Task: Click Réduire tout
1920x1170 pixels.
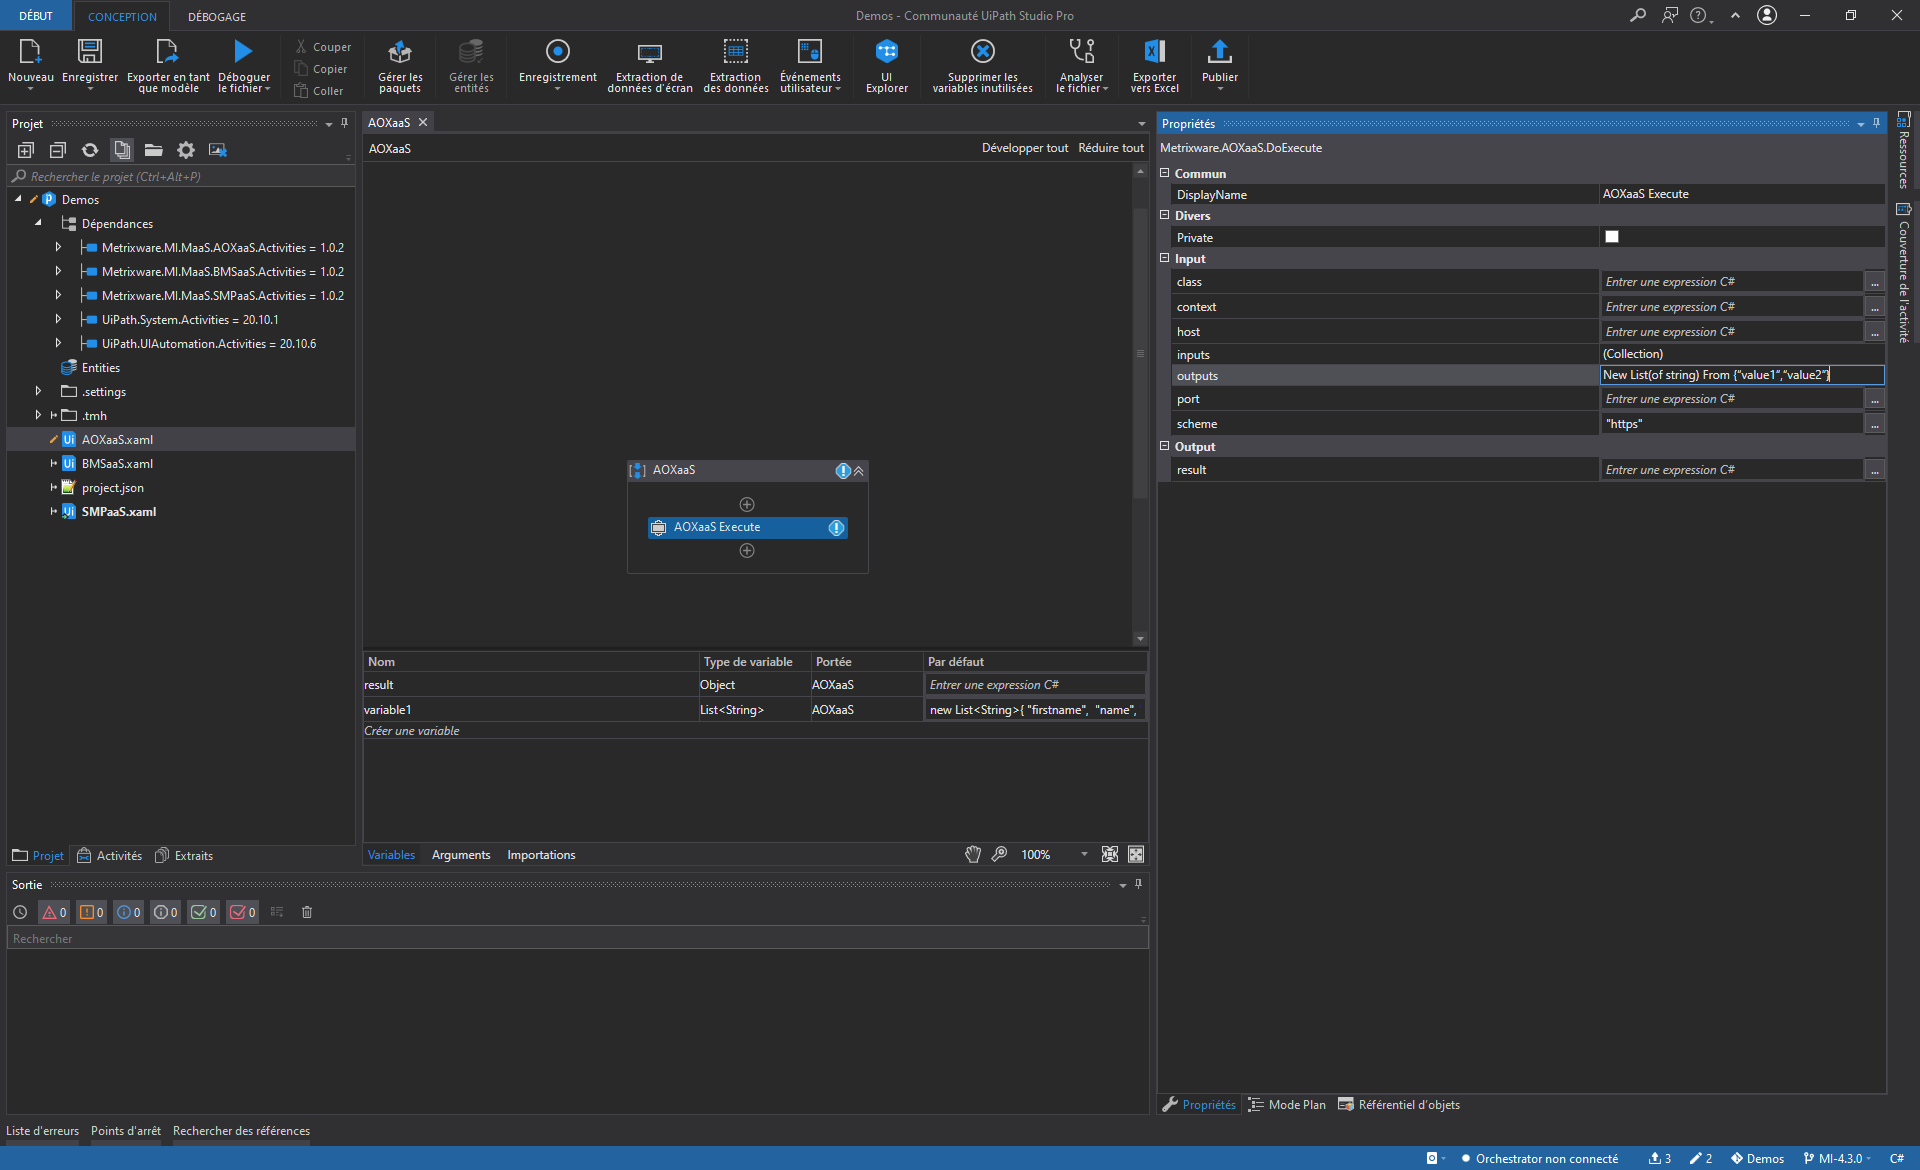Action: coord(1110,148)
